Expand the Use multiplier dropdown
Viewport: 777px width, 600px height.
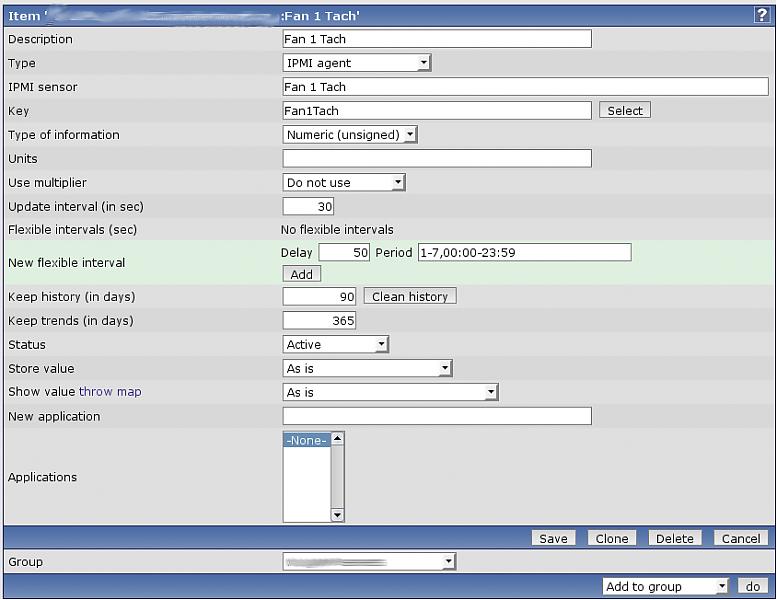344,182
